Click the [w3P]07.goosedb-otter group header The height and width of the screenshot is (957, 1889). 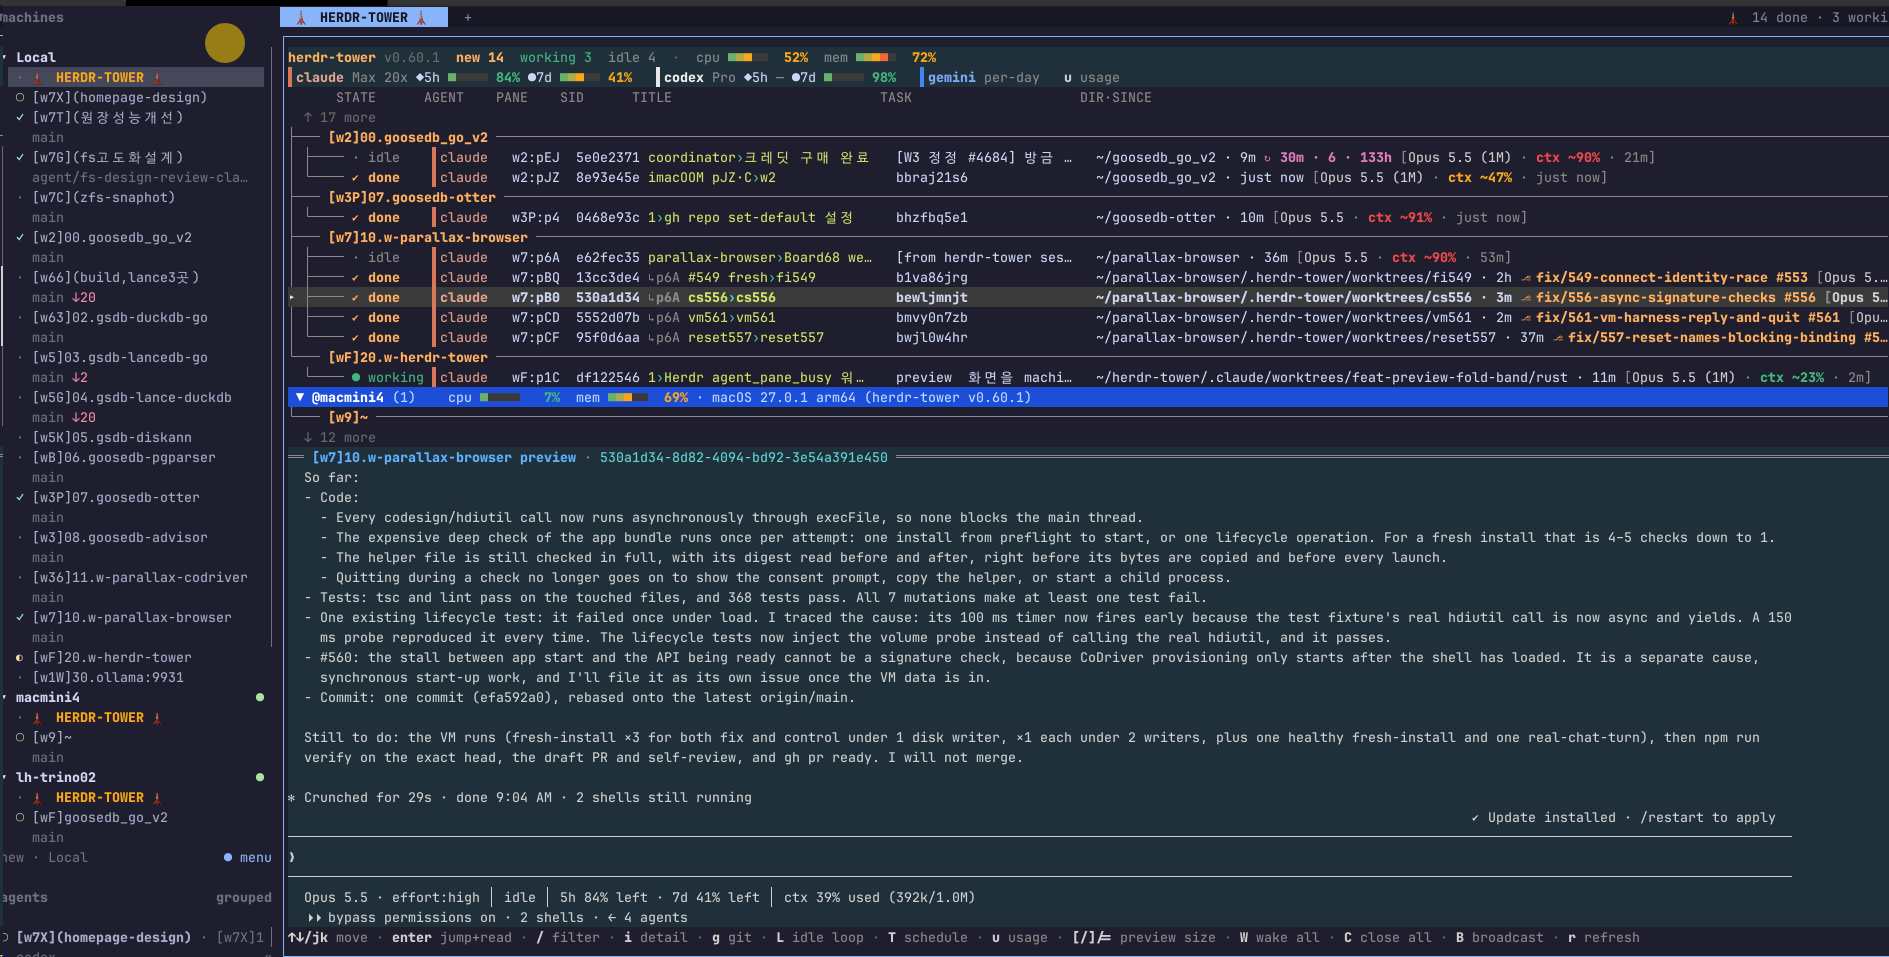(x=412, y=197)
